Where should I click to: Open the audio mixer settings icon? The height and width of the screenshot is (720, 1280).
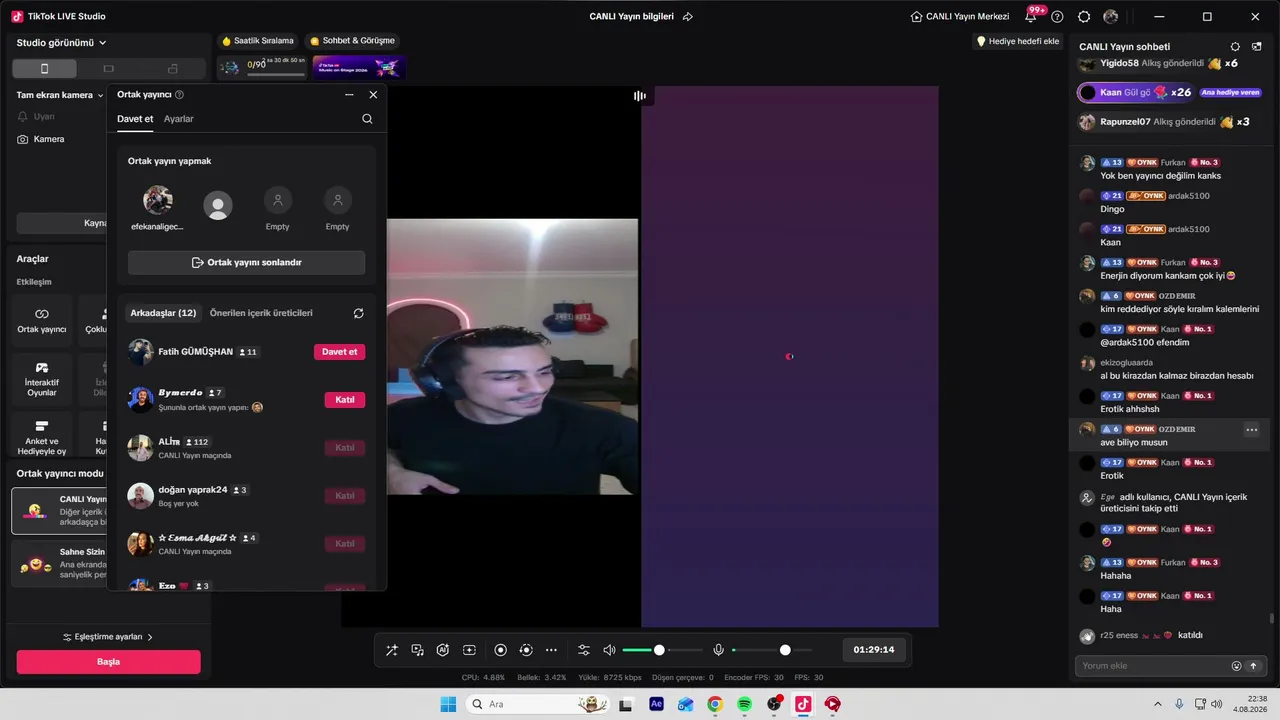(x=584, y=650)
